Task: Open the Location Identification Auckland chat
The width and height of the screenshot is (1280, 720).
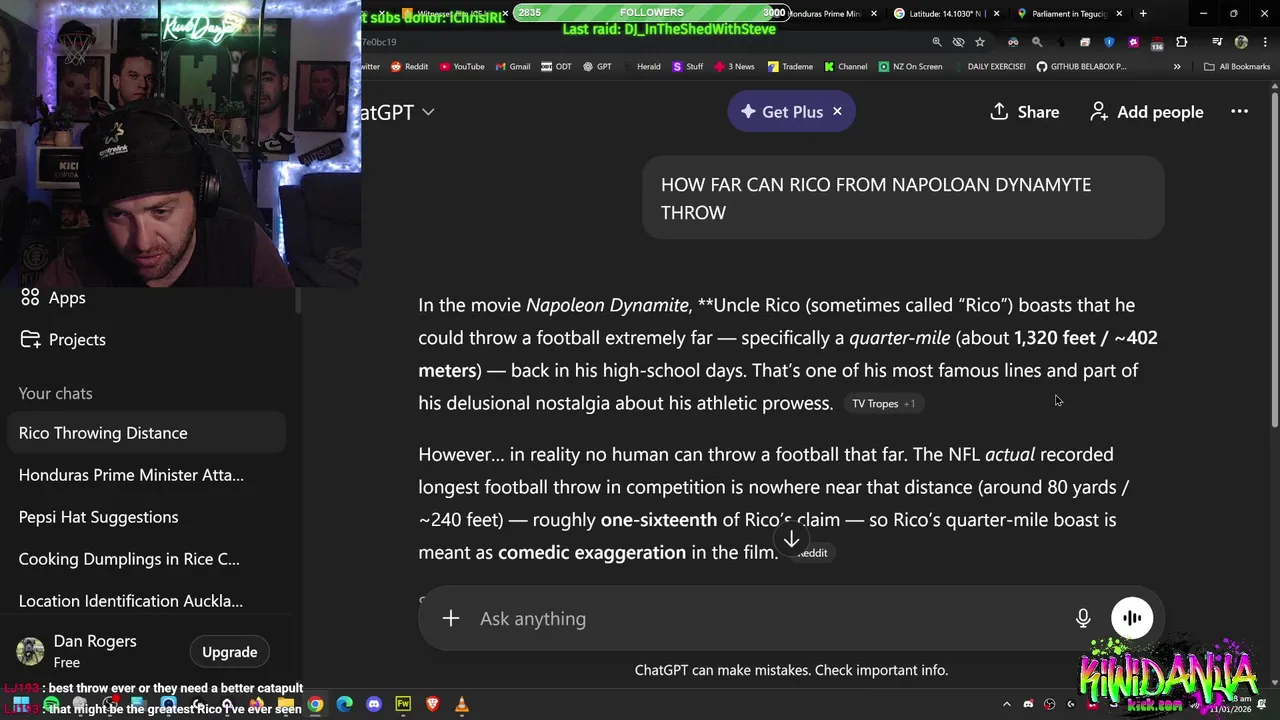Action: point(148,601)
